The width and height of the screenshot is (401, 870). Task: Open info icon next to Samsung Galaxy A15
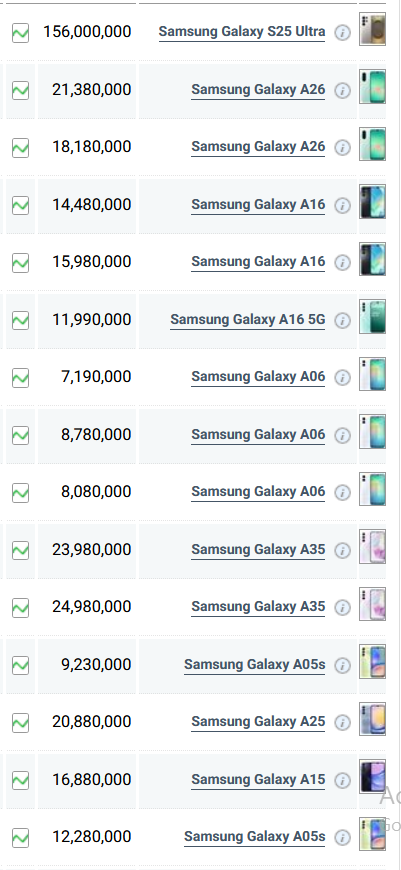pos(343,780)
